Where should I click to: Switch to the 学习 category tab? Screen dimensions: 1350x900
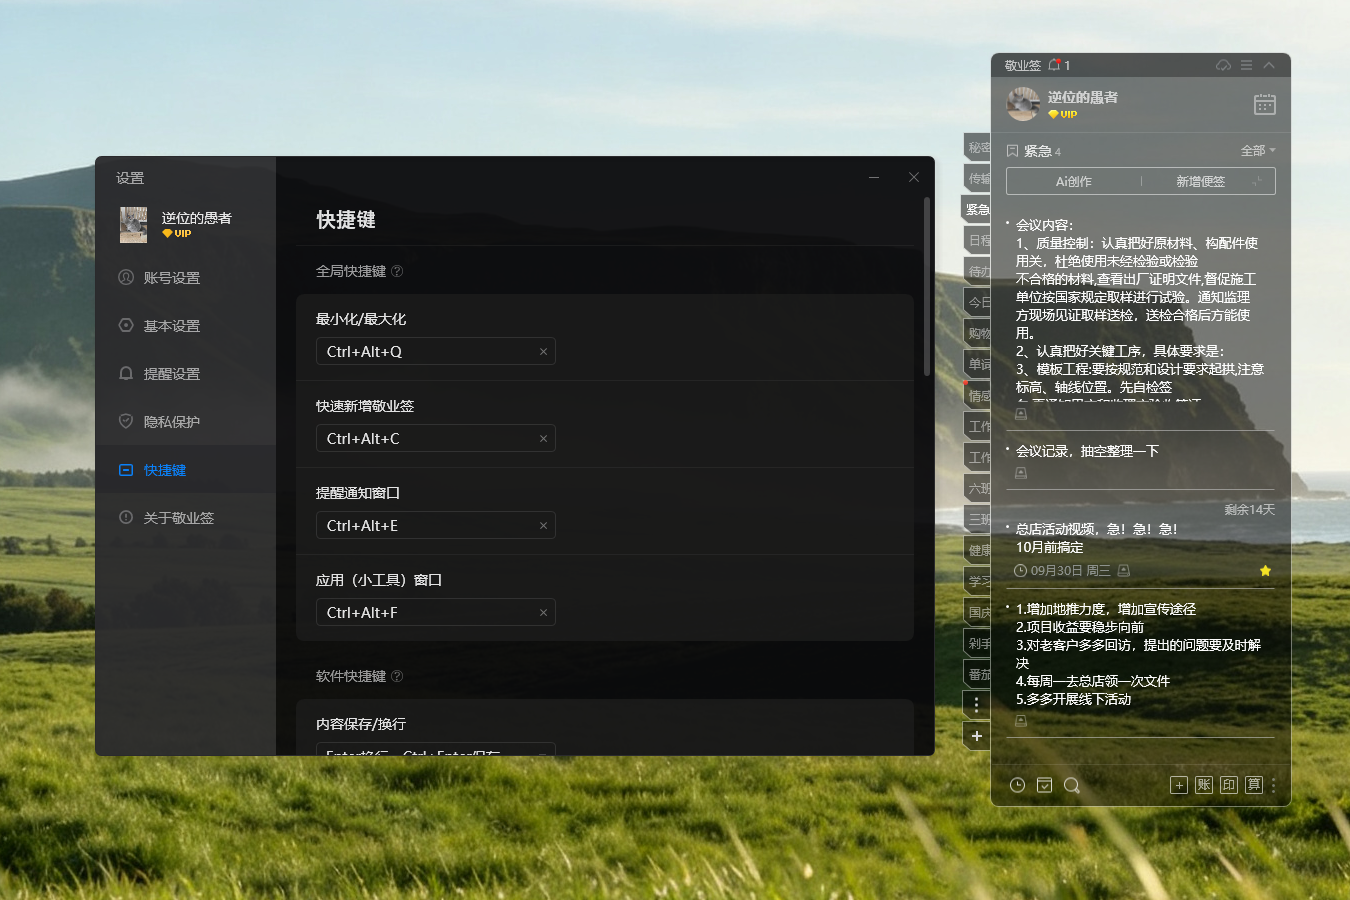click(x=978, y=582)
